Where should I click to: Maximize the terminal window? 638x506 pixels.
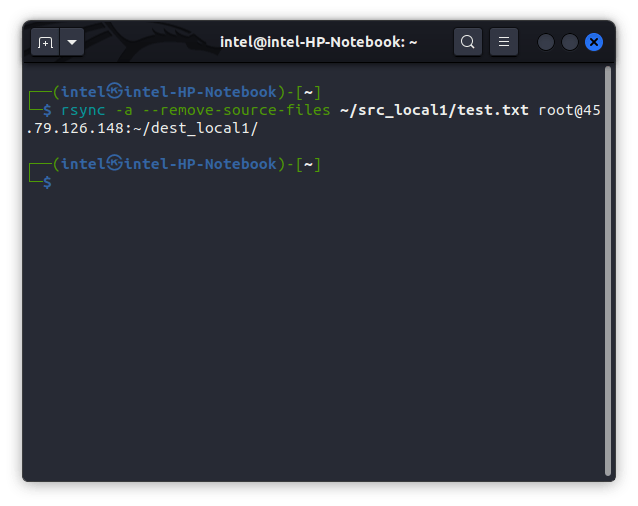point(570,42)
